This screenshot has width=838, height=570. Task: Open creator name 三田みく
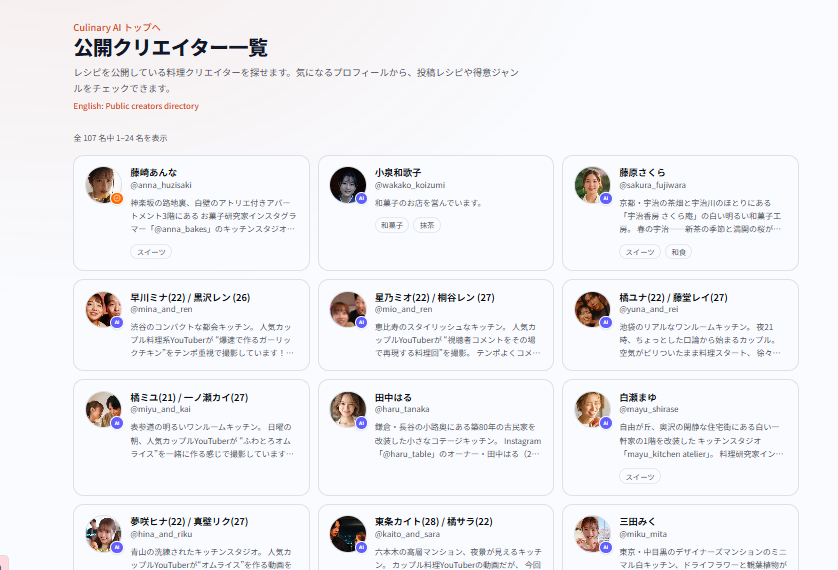[x=638, y=521]
